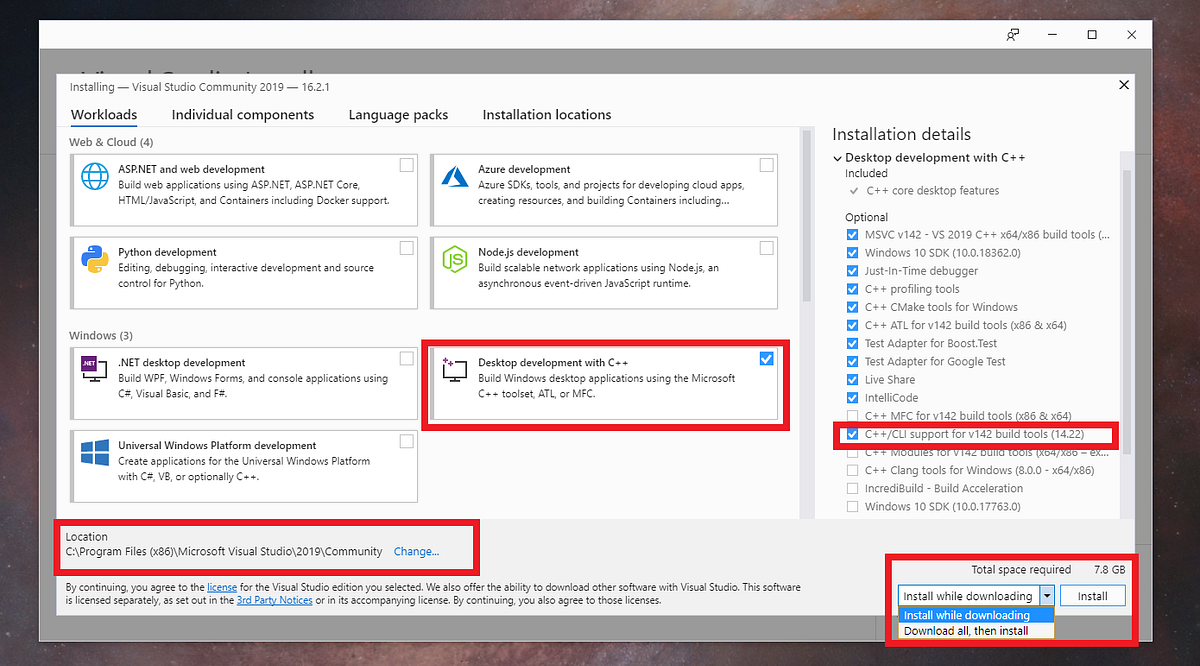This screenshot has width=1200, height=666.
Task: Uncheck Test Adapter for Google Test
Action: pyautogui.click(x=852, y=362)
